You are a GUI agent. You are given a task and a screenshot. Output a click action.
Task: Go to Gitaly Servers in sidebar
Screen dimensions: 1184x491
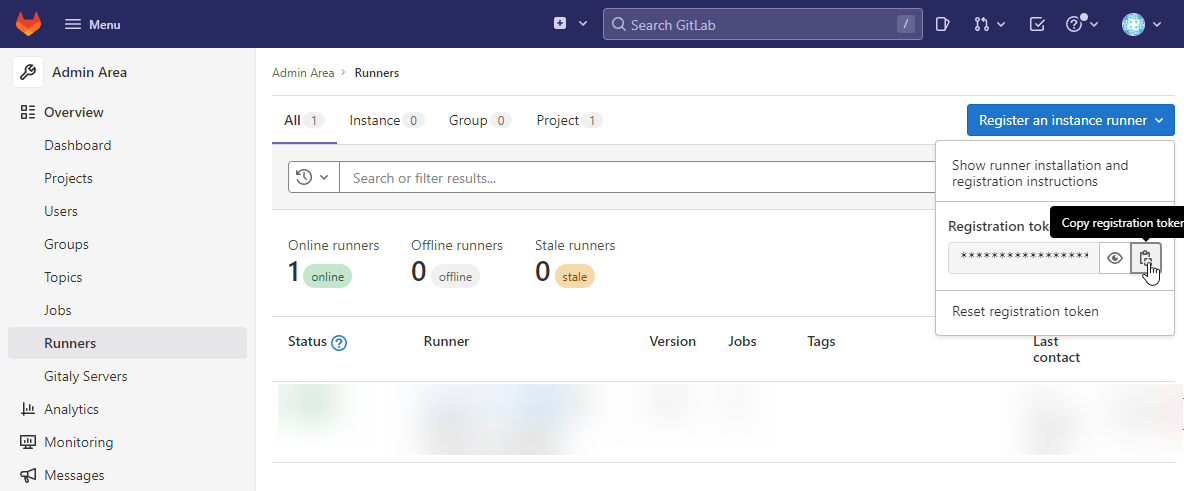click(x=86, y=376)
